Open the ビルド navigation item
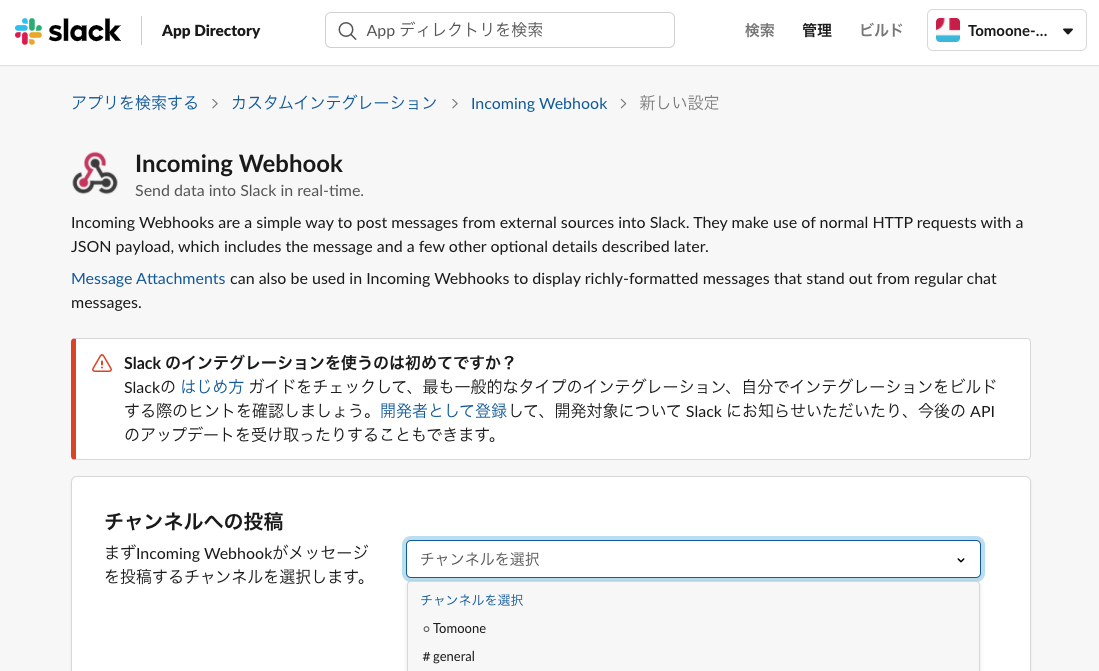The image size is (1099, 671). tap(881, 30)
